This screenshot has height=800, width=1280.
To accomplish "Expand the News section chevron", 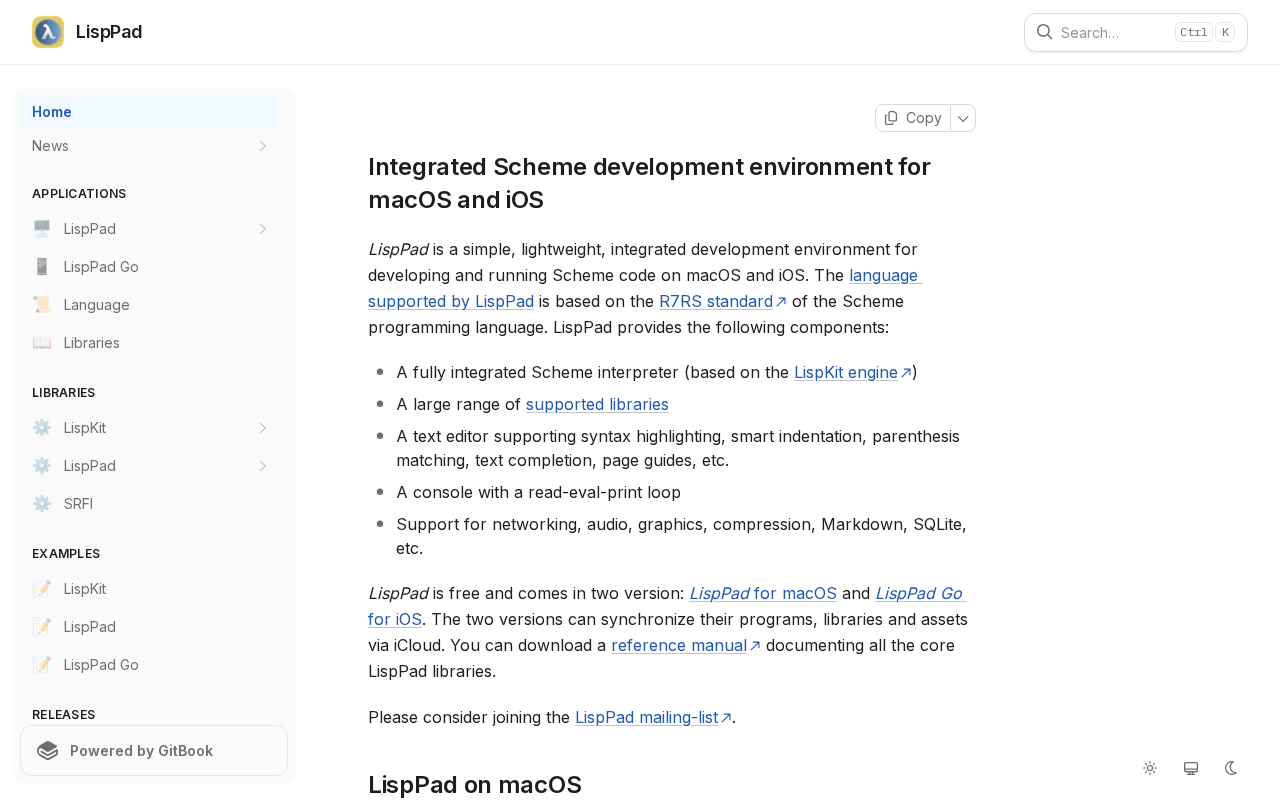I will click(263, 146).
